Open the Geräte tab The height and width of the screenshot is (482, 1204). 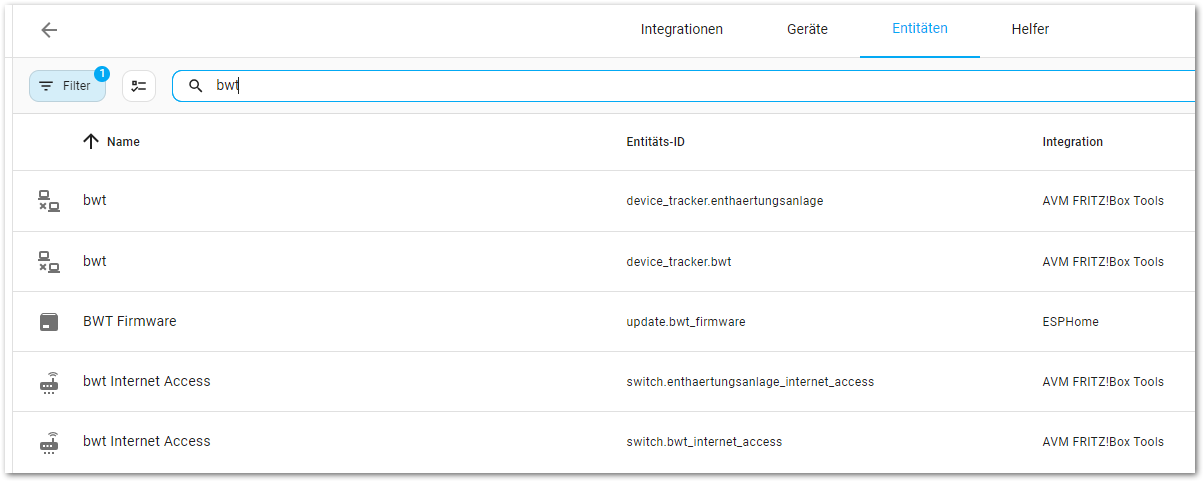807,30
